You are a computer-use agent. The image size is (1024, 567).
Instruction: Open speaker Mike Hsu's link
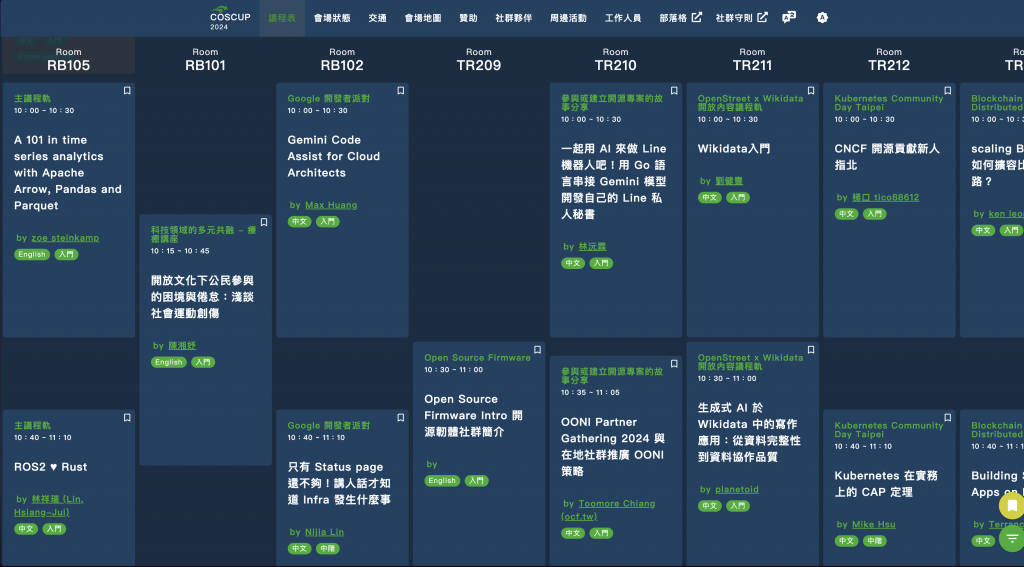click(x=874, y=525)
